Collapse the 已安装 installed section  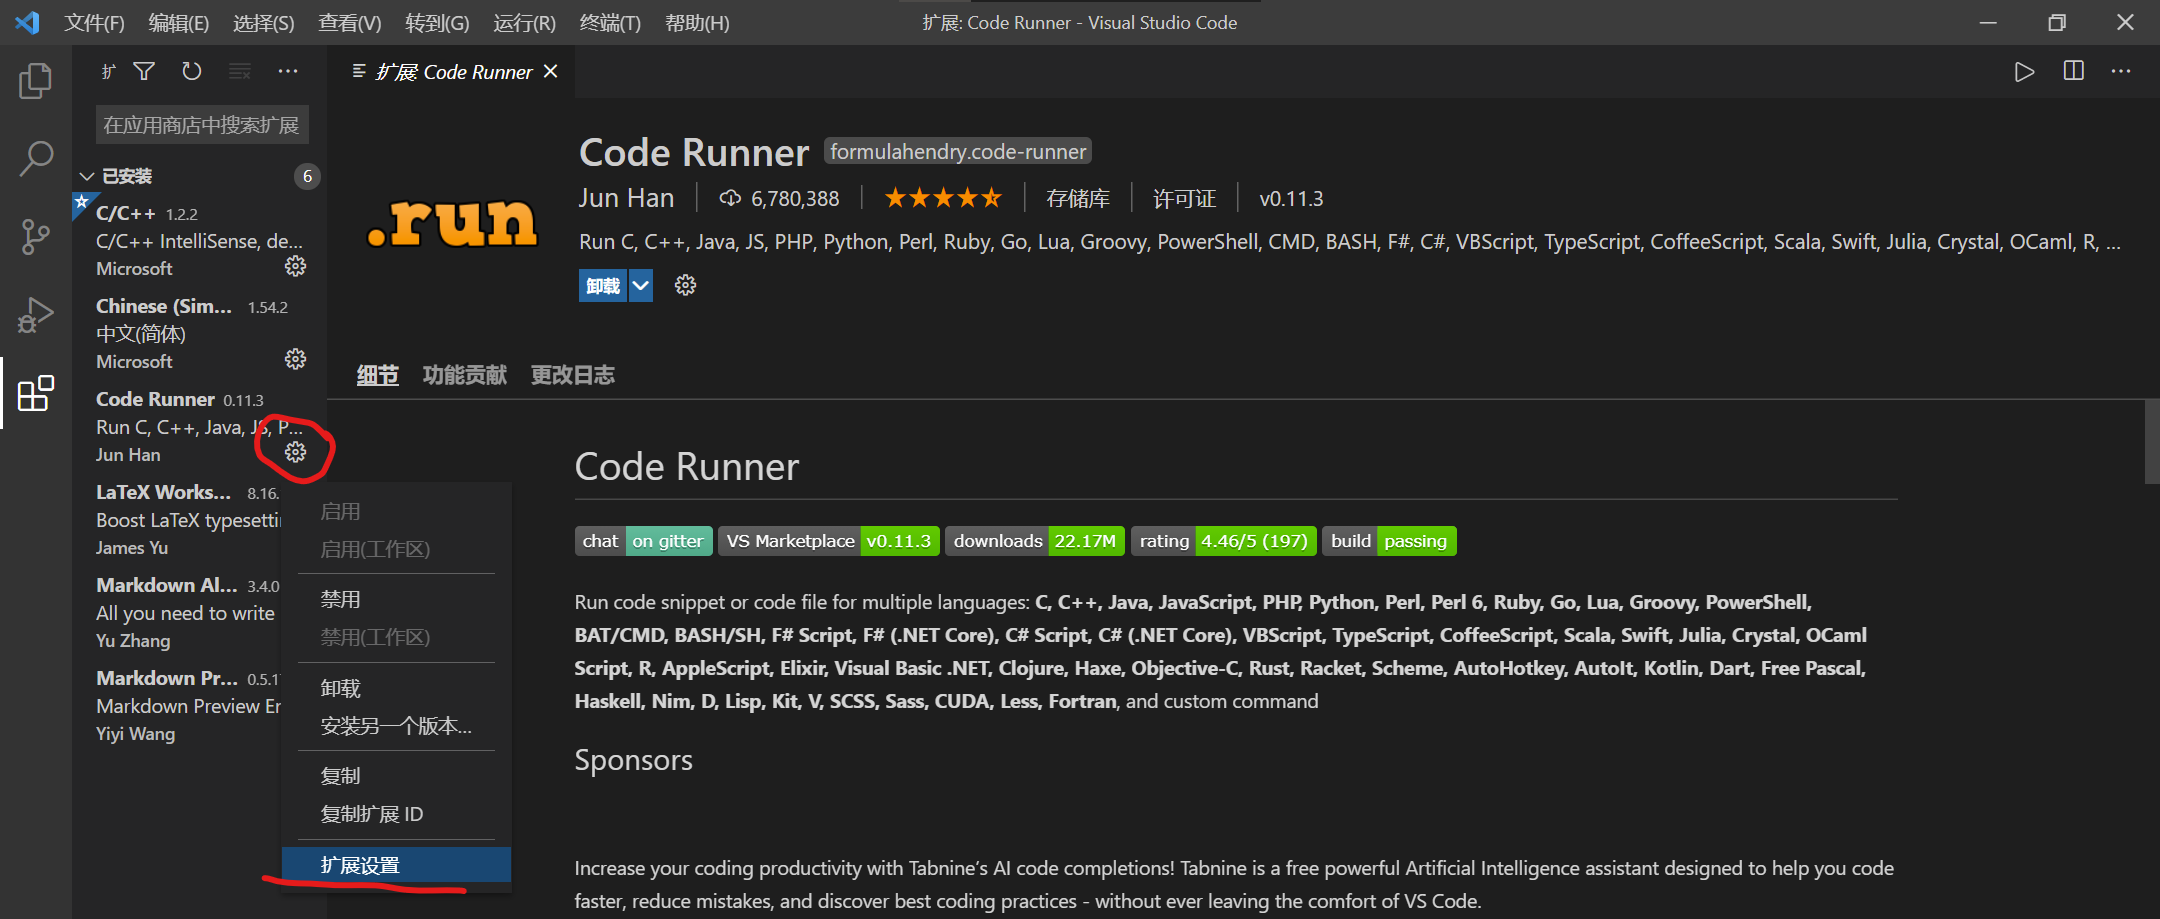(87, 176)
